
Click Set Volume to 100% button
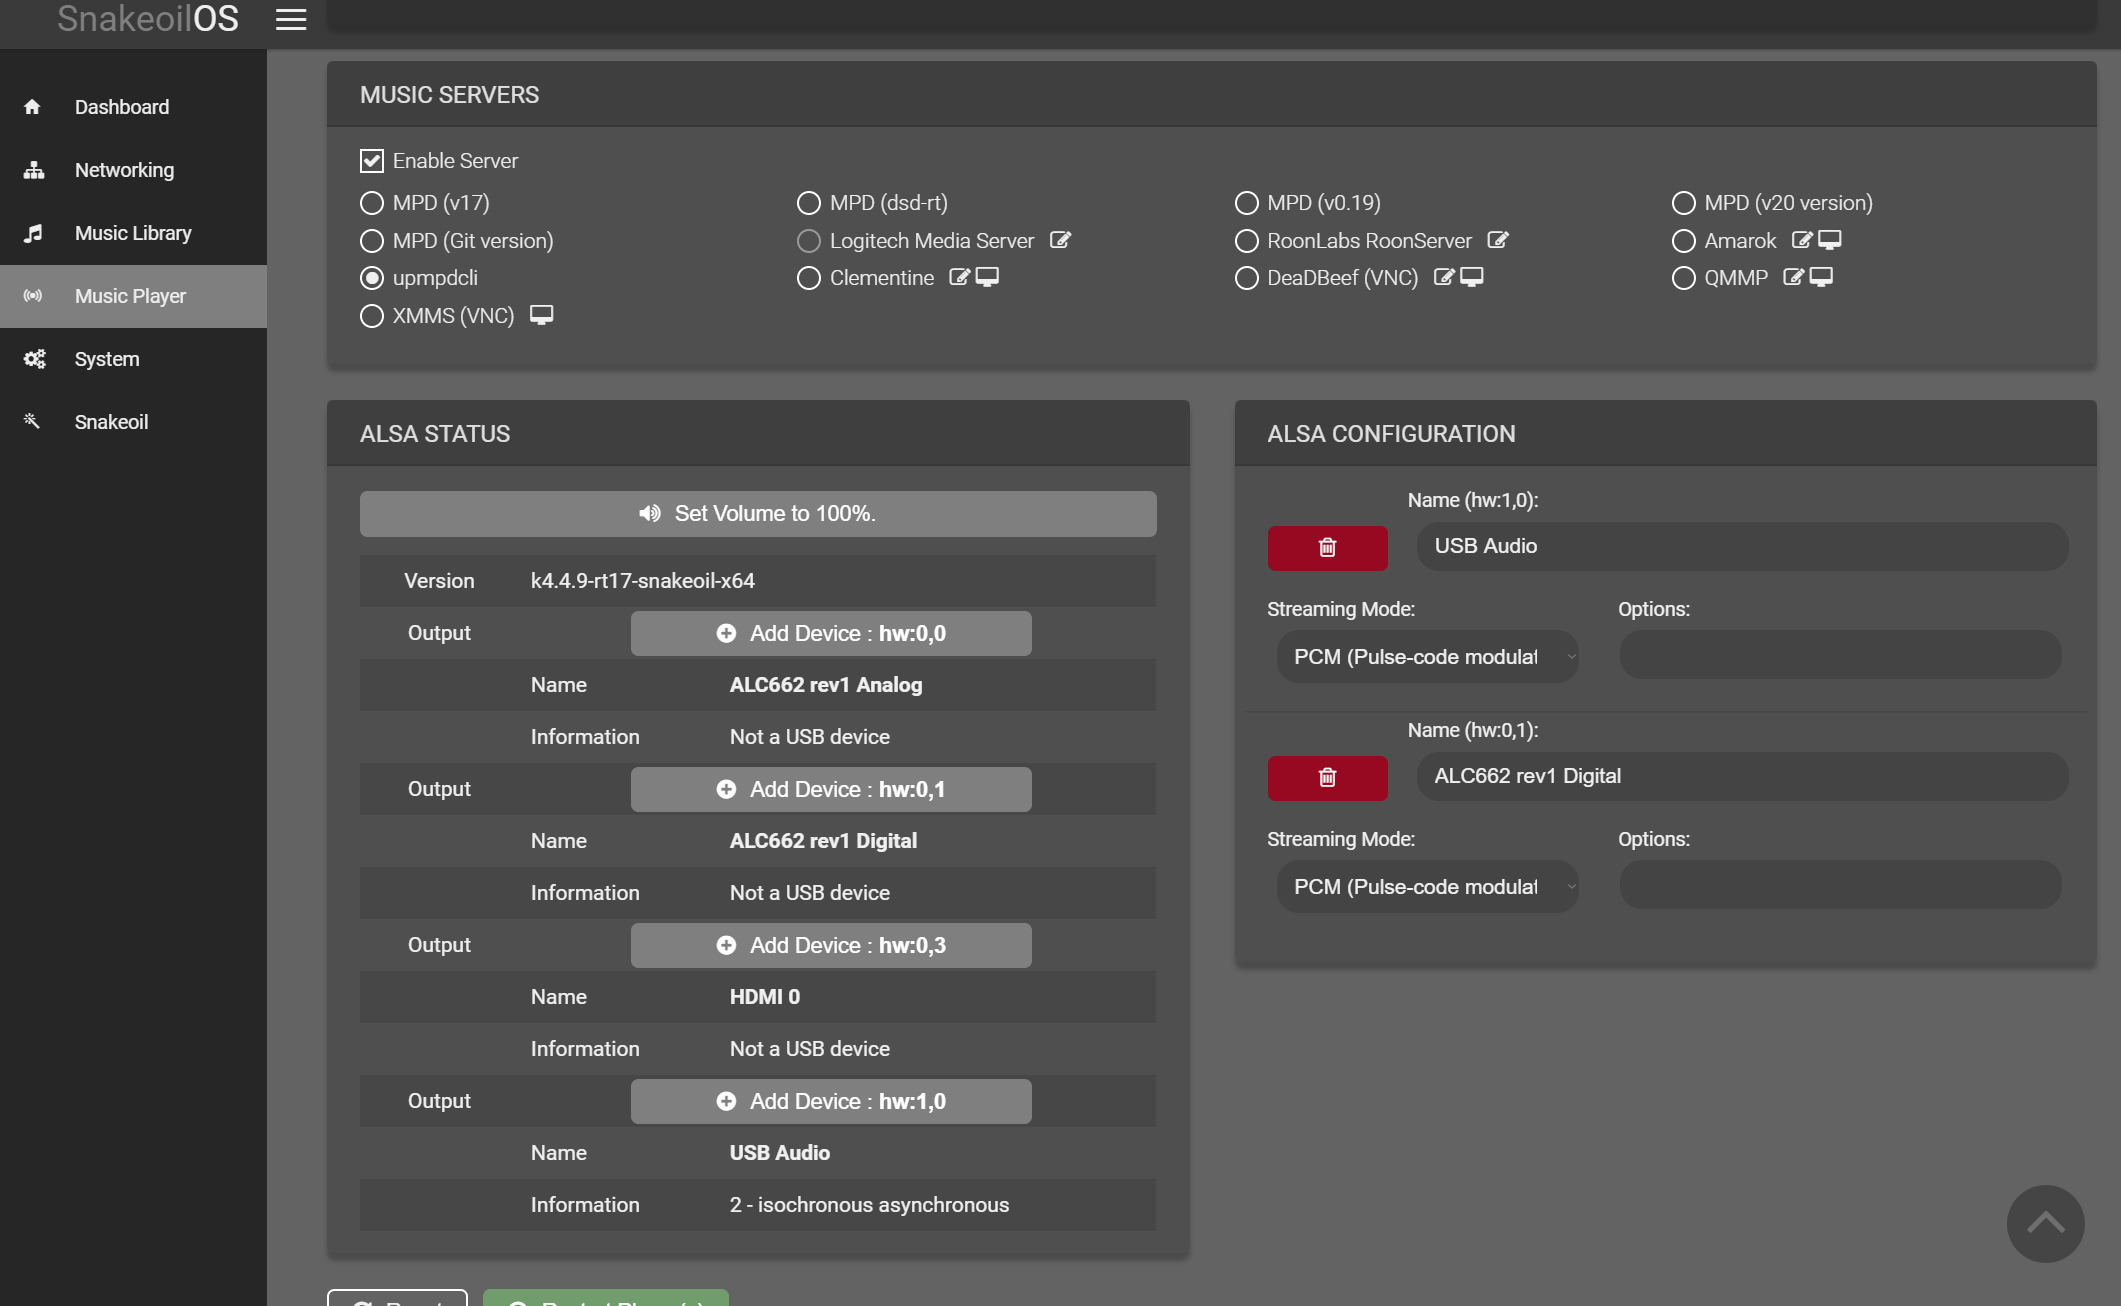tap(758, 514)
